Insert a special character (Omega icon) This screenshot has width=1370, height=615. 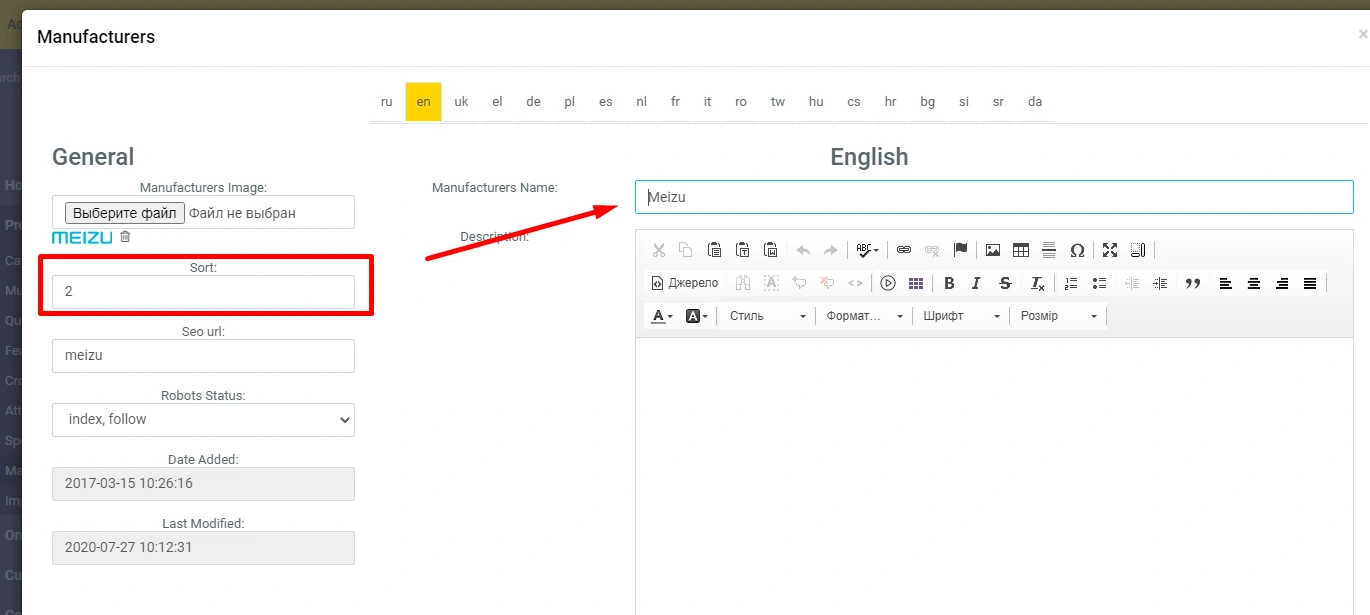click(1077, 250)
